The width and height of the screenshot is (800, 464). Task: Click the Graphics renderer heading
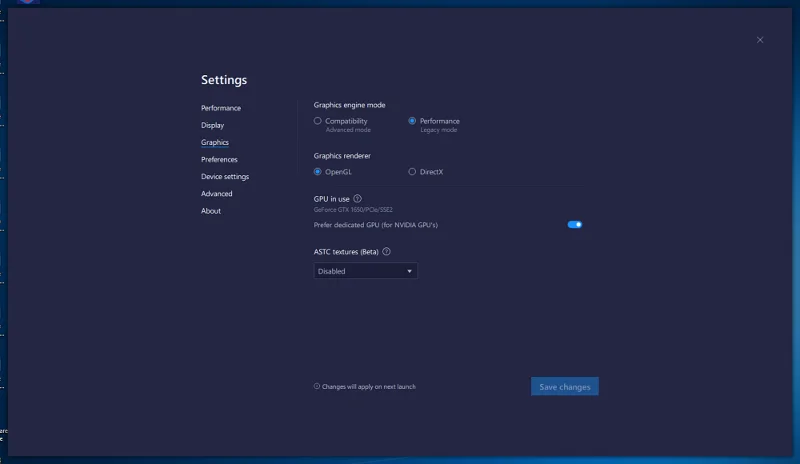[x=342, y=156]
